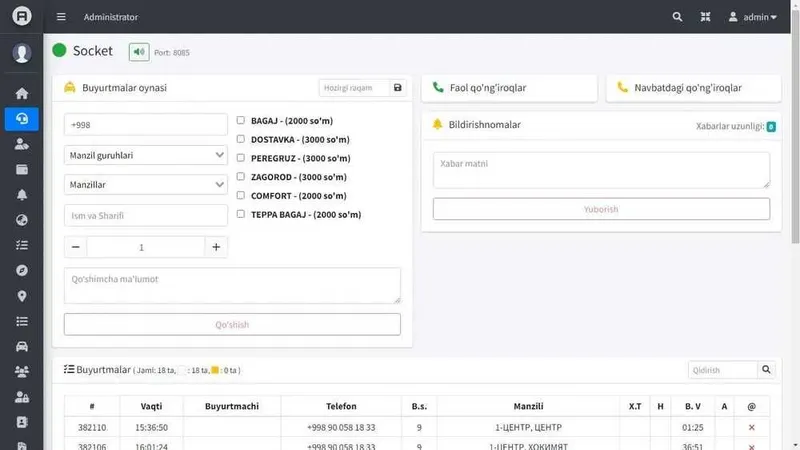This screenshot has width=800, height=450.
Task: Check the TEPPA BAGAJ option
Action: [x=240, y=214]
